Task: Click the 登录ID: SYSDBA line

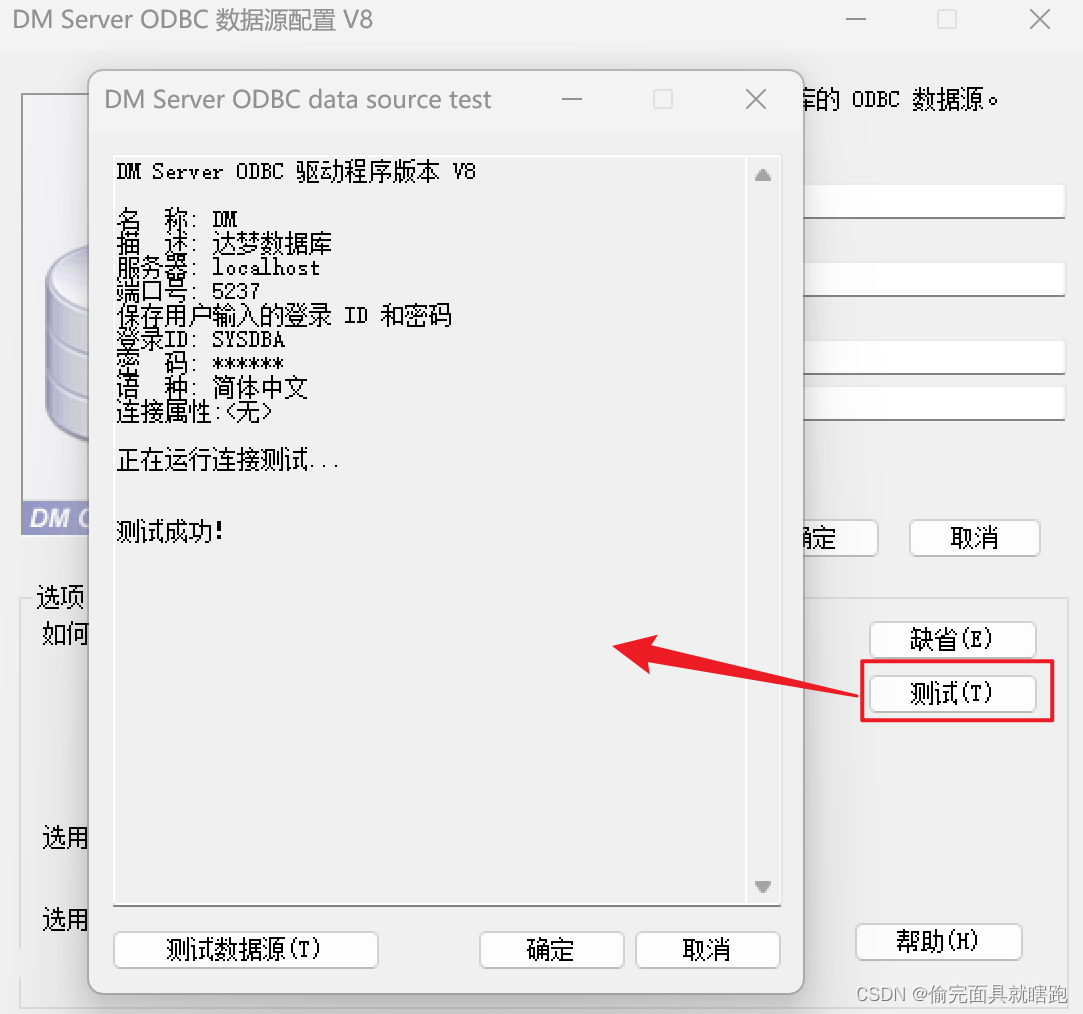Action: coord(200,340)
